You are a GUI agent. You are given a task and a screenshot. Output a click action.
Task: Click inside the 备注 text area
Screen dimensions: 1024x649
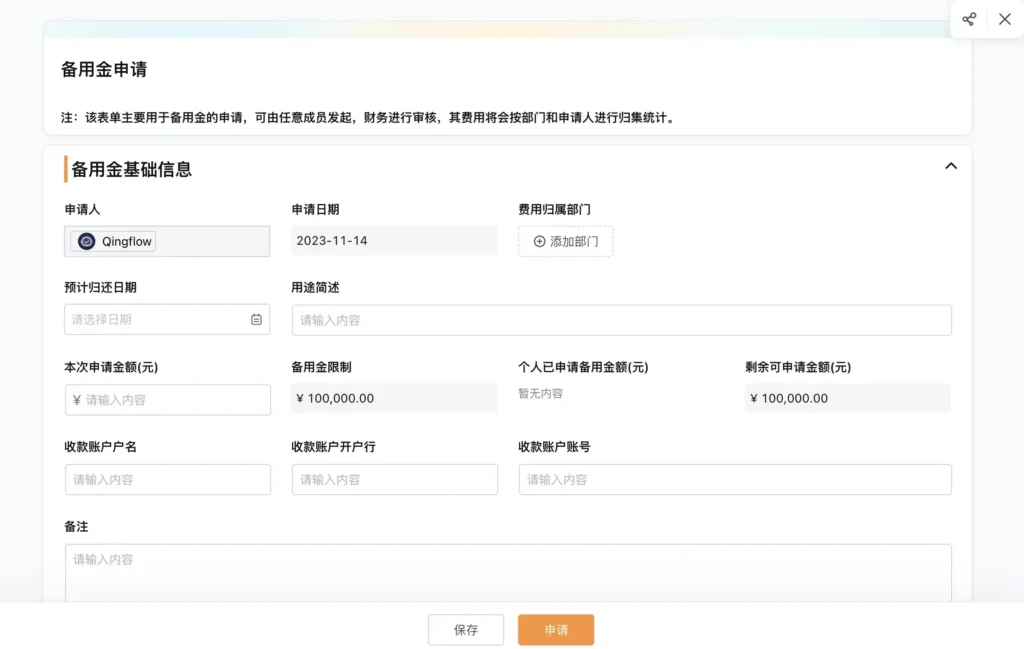[x=508, y=572]
